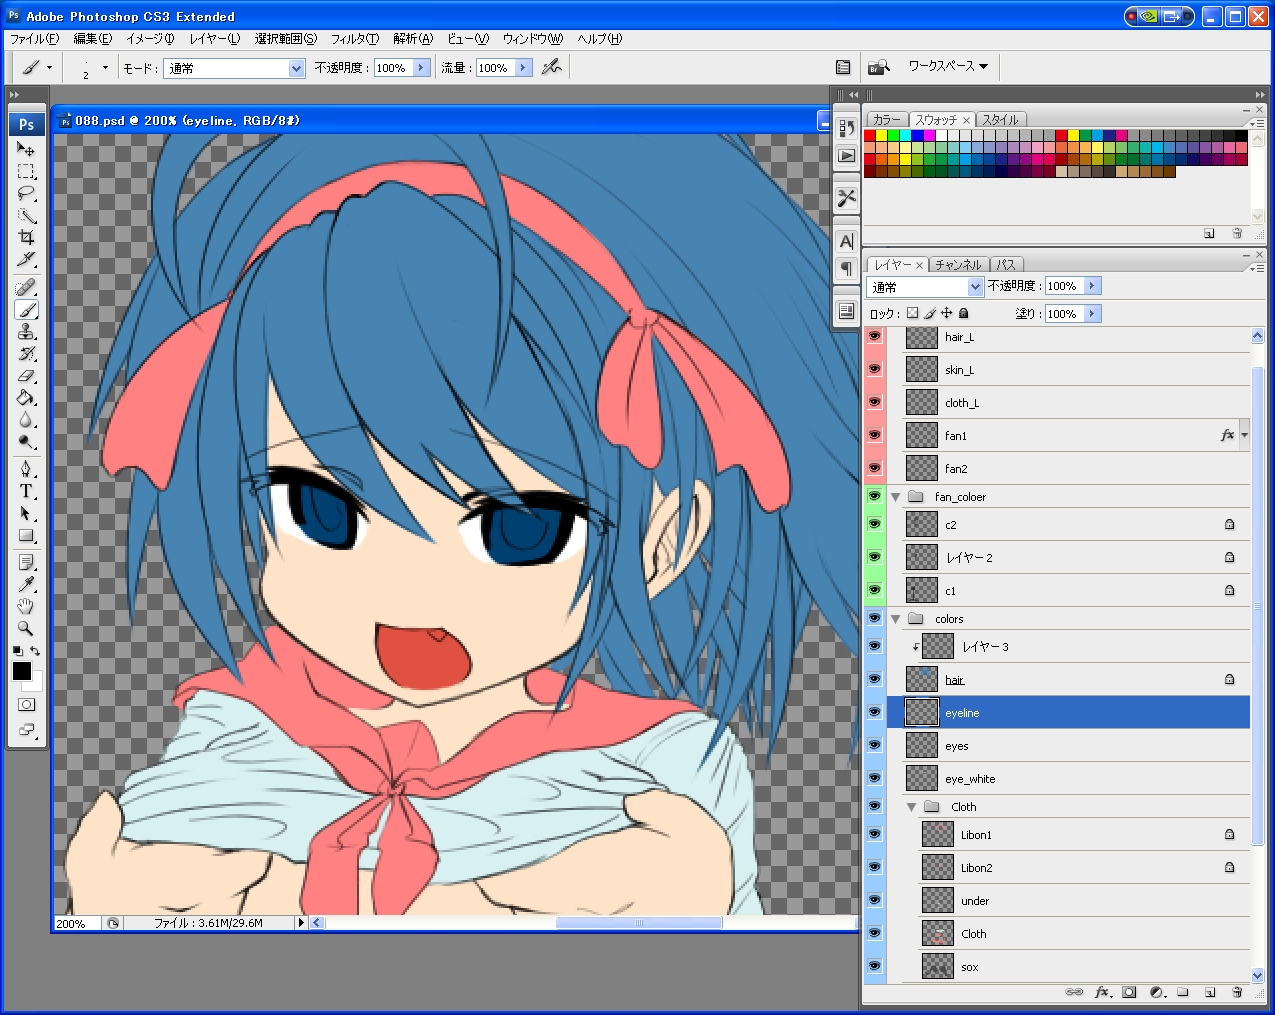Click the lock all padlock icon

click(964, 313)
